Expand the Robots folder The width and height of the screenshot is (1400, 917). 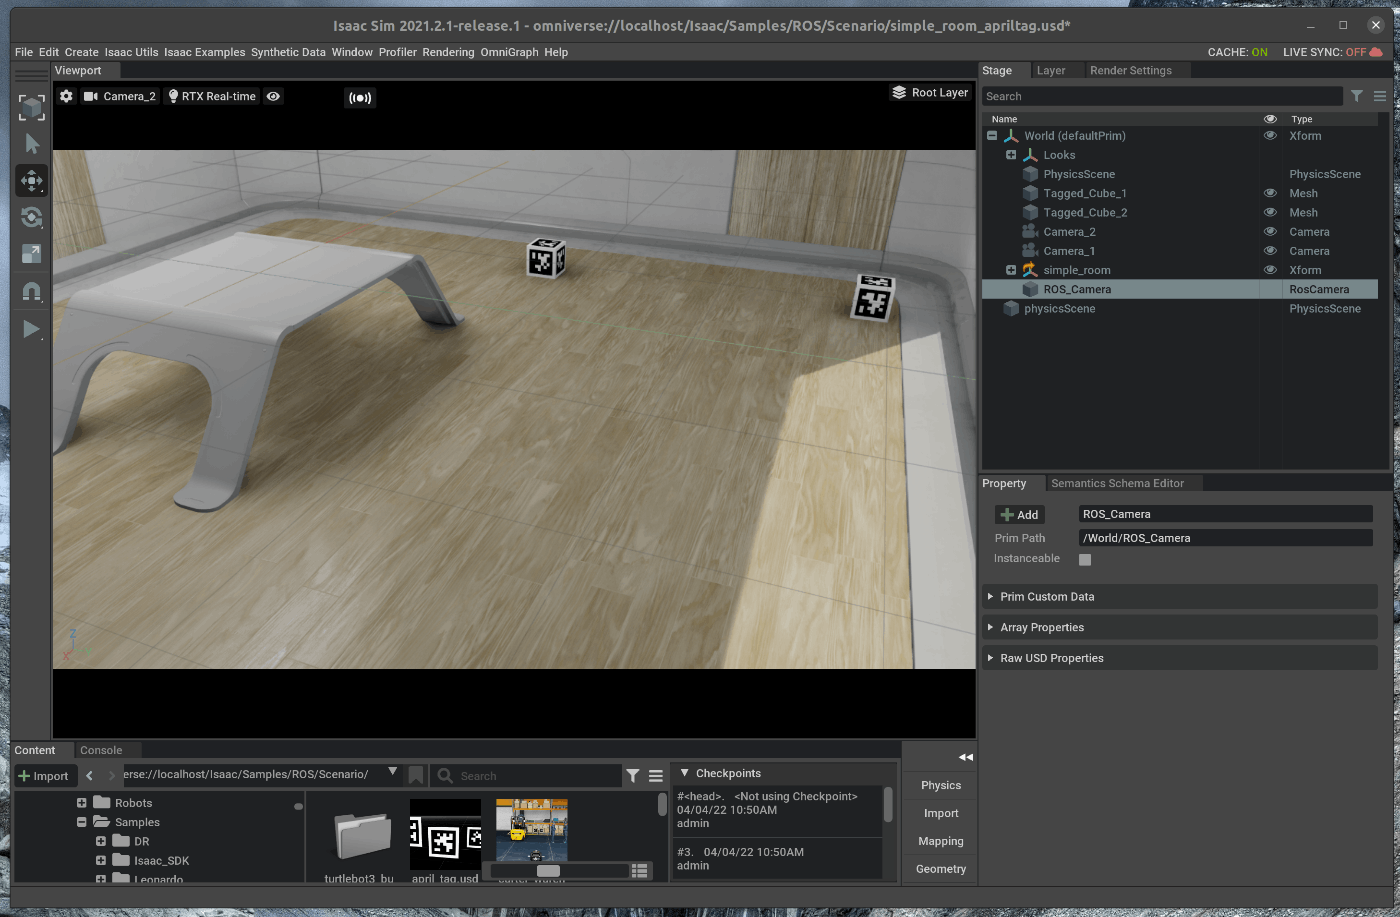[82, 803]
